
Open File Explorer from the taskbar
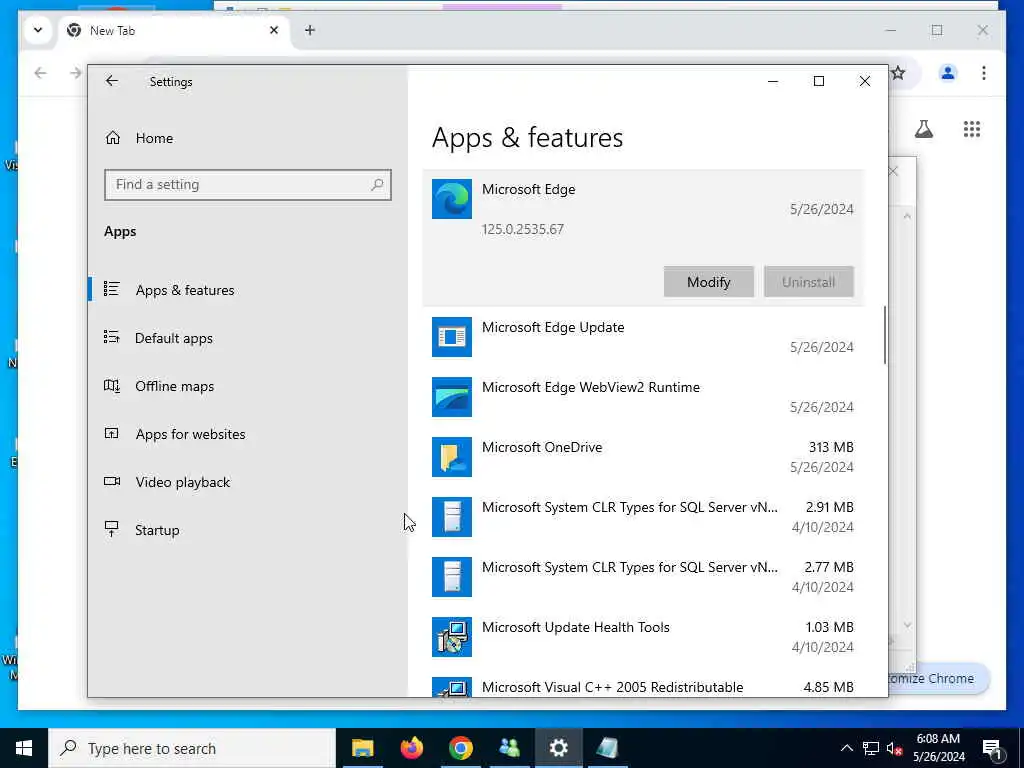[362, 748]
